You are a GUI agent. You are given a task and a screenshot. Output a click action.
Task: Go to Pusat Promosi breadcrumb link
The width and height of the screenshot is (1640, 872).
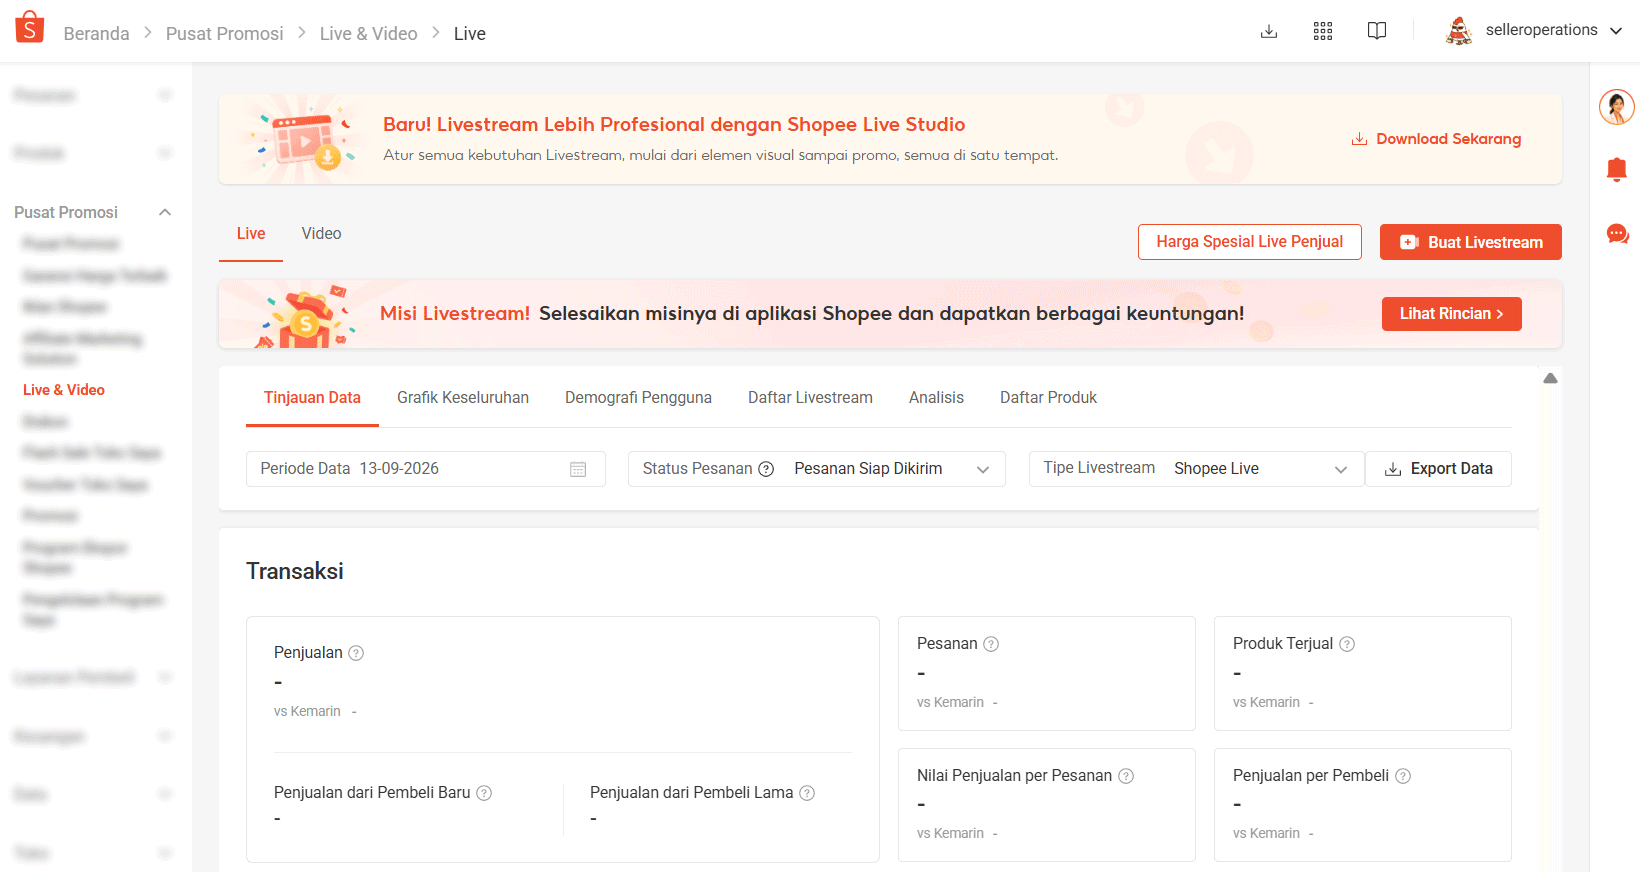tap(225, 34)
